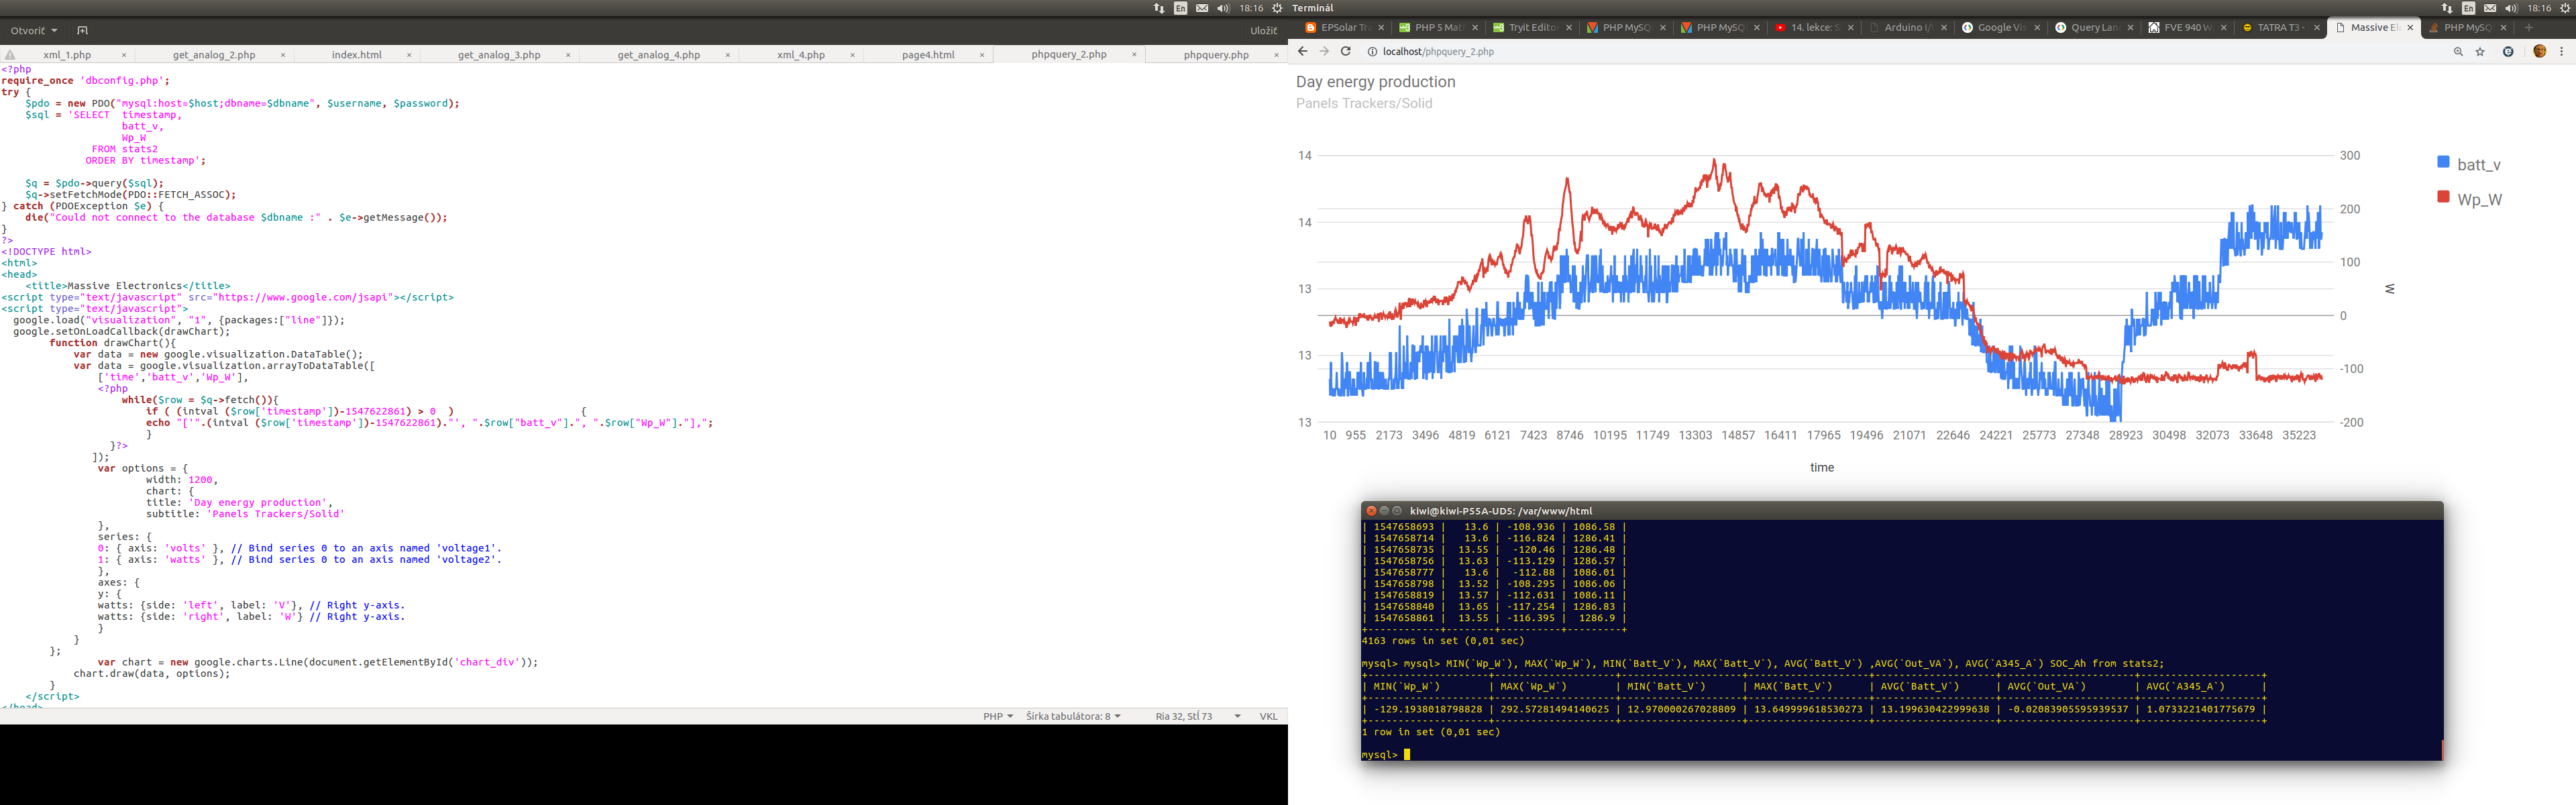The height and width of the screenshot is (805, 2576).
Task: Open the Otvorit dropdown
Action: tap(34, 30)
